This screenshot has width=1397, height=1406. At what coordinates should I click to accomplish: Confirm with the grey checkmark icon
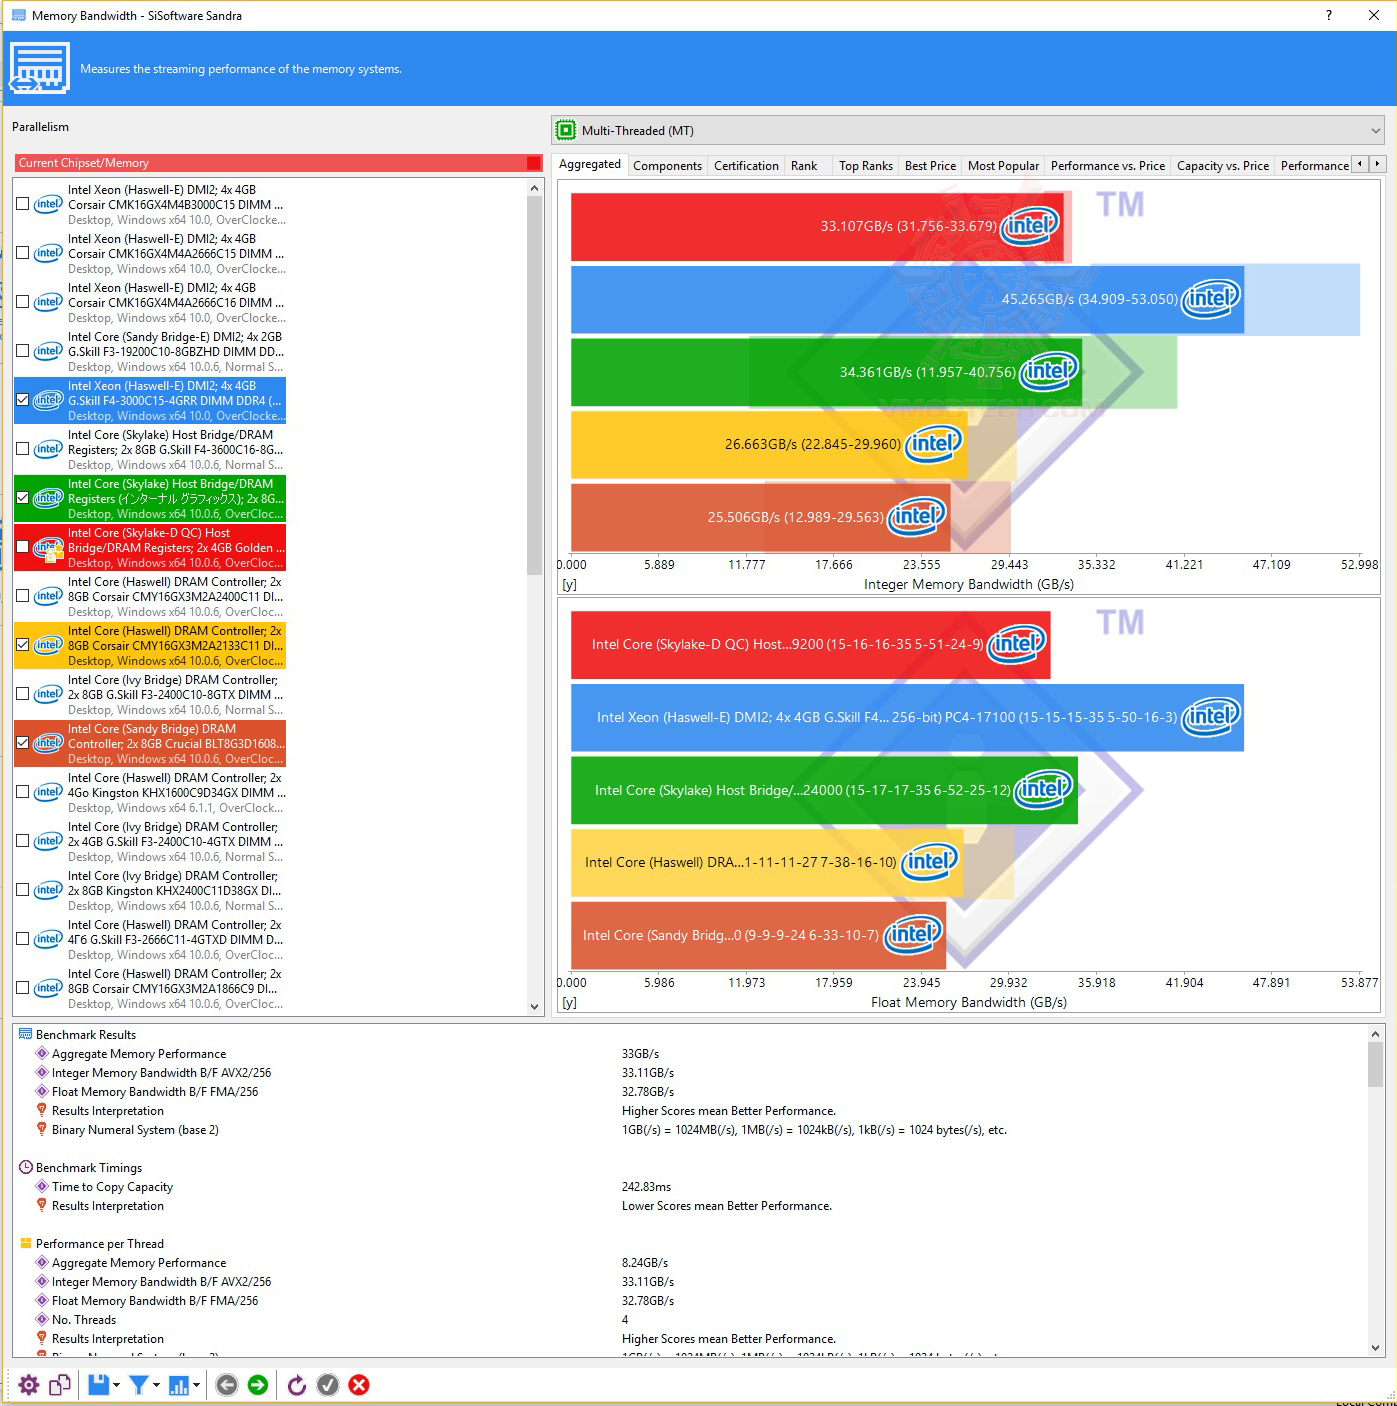point(328,1385)
